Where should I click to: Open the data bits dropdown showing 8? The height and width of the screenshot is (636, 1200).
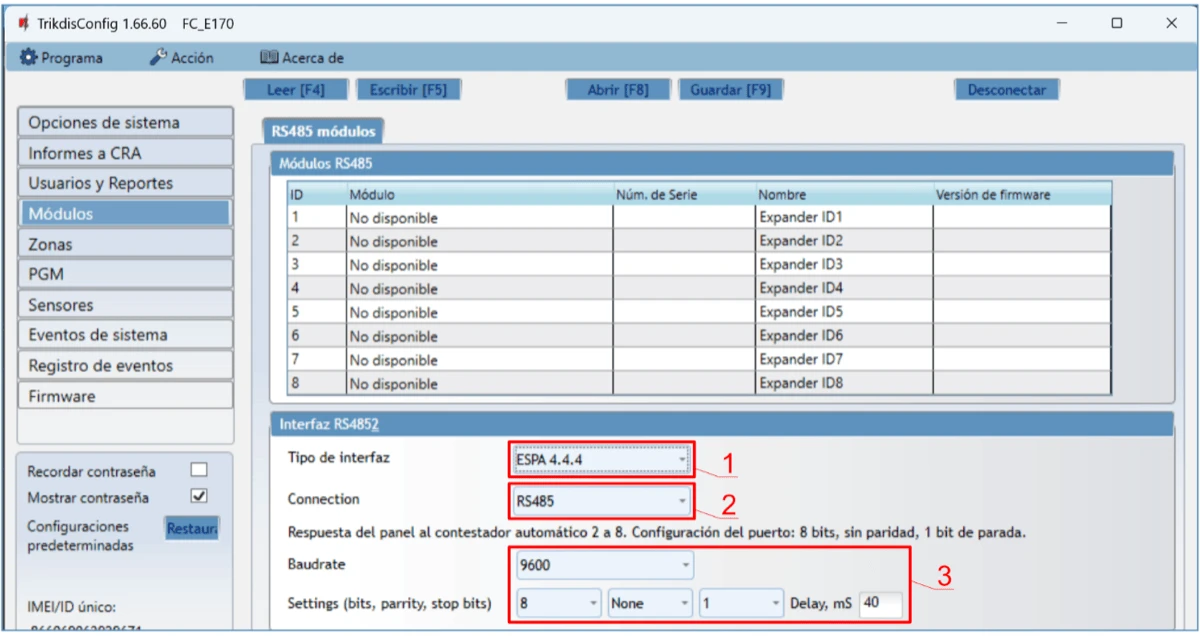coord(559,604)
